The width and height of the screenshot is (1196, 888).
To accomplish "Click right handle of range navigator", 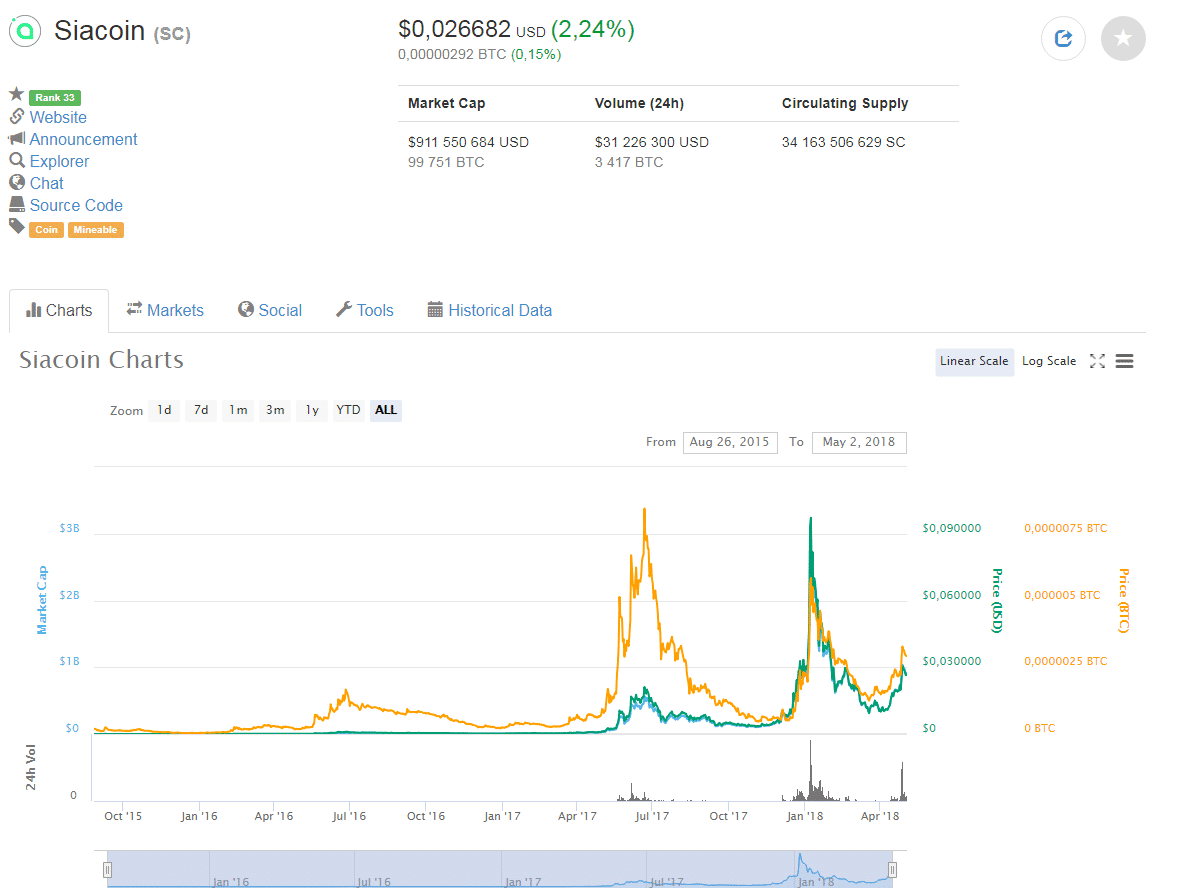I will click(892, 870).
